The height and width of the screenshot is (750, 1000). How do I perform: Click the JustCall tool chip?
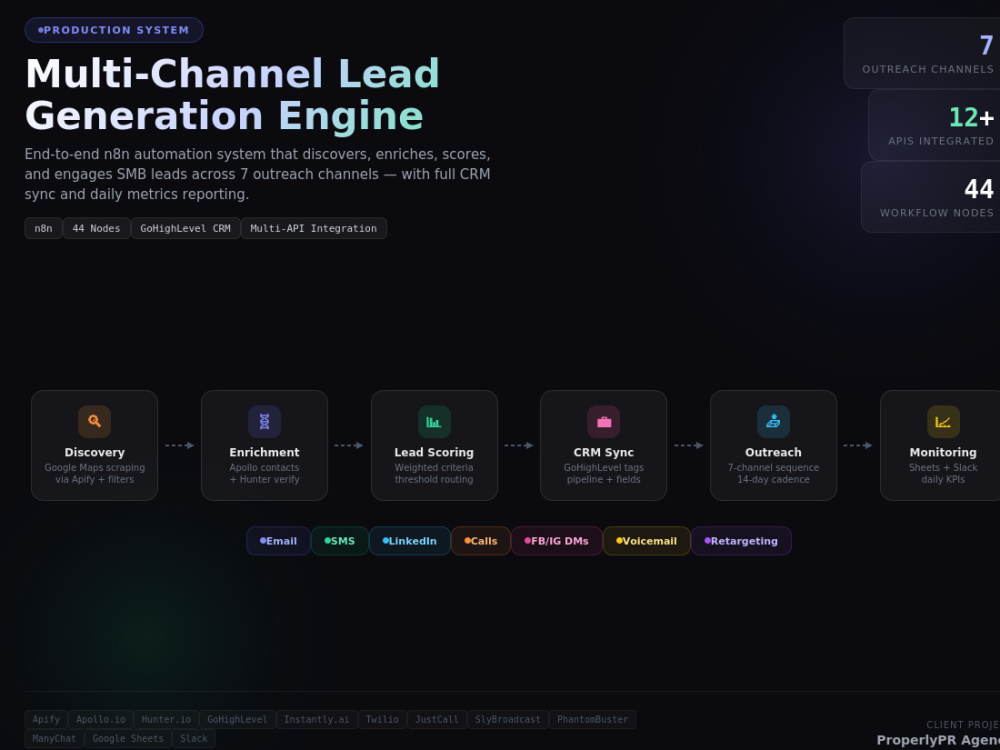tap(437, 719)
